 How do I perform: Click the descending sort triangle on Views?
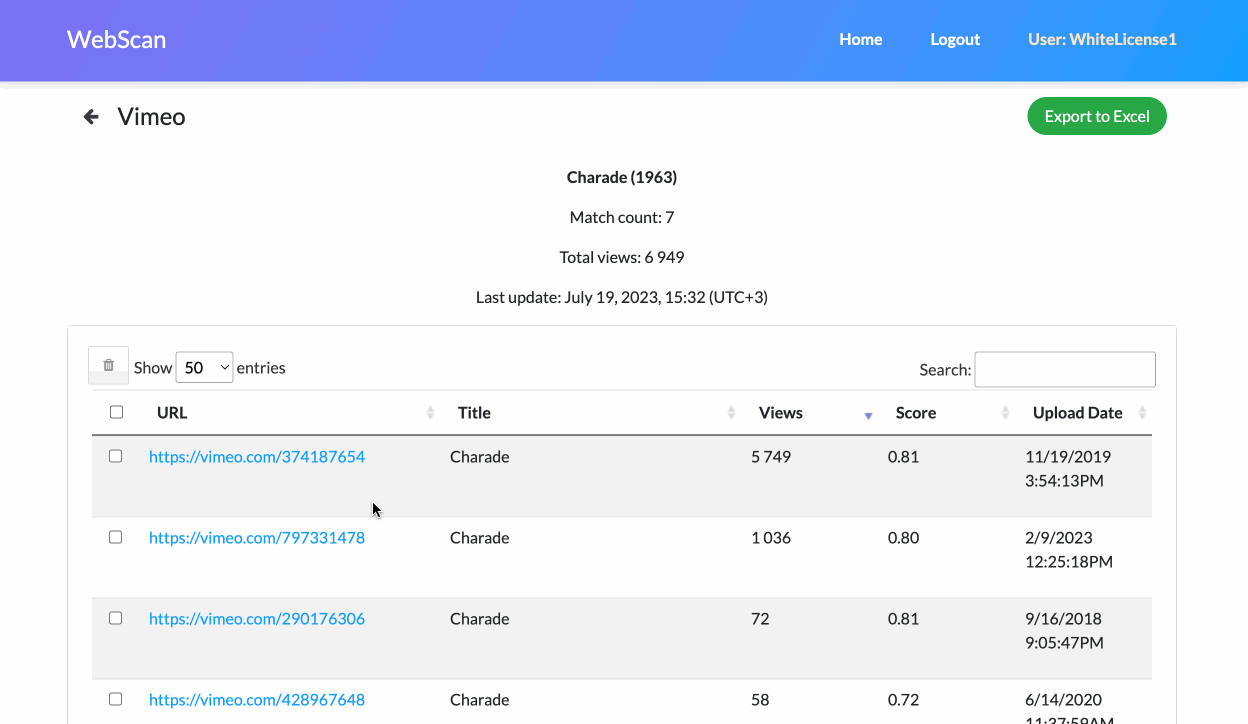click(x=867, y=414)
